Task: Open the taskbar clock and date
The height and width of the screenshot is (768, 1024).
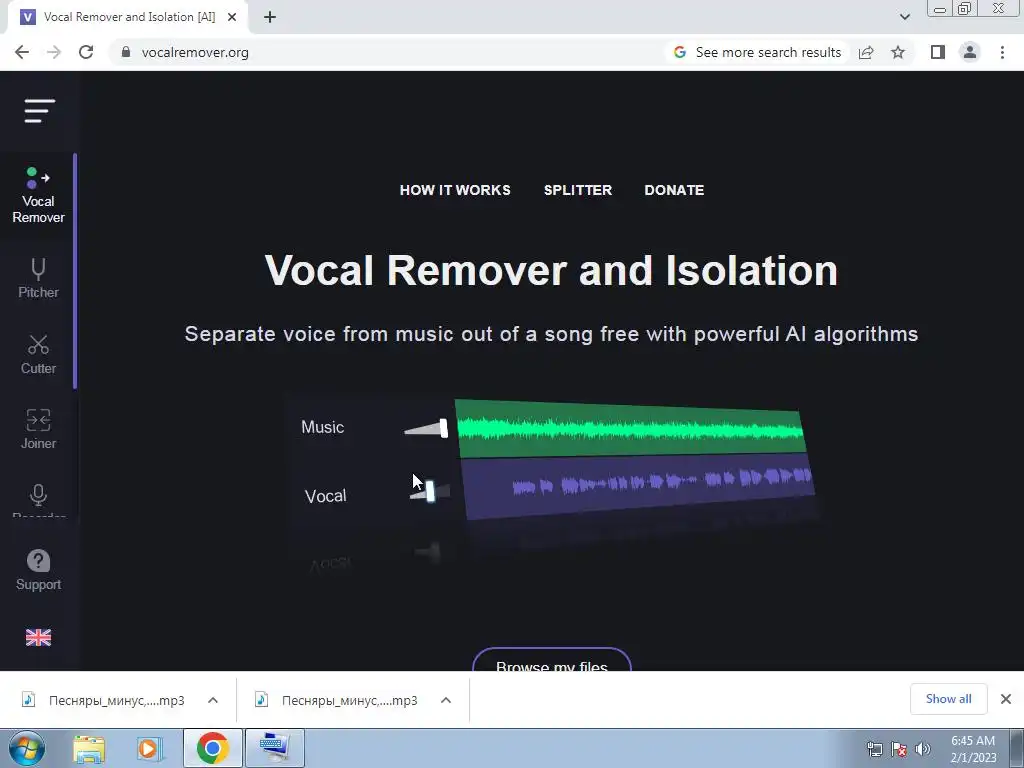Action: click(972, 749)
